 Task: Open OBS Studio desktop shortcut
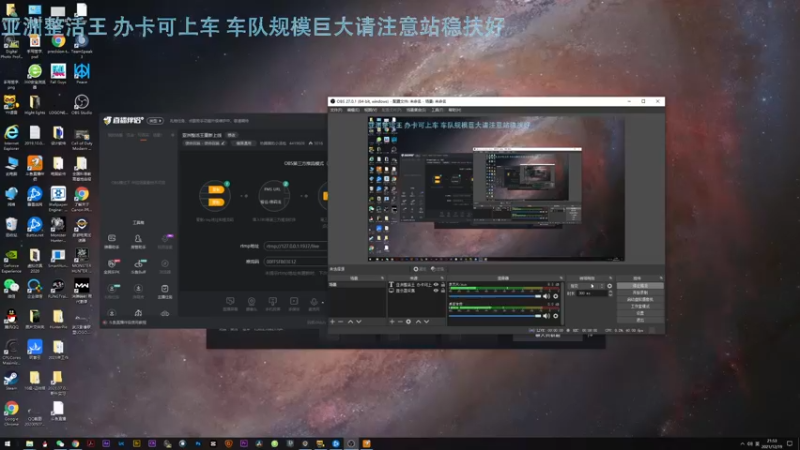82,105
